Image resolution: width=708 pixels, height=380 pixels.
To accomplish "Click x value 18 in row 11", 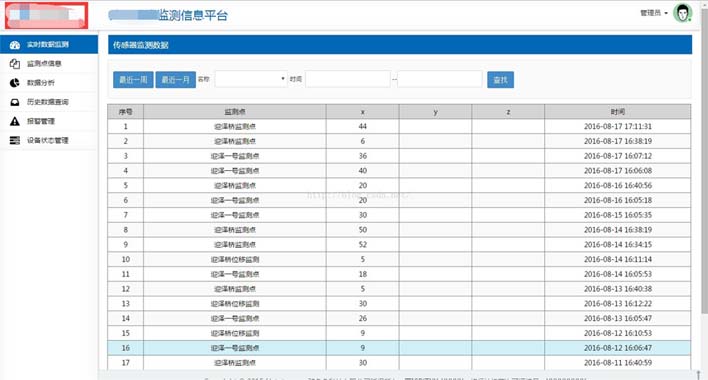I will point(363,274).
